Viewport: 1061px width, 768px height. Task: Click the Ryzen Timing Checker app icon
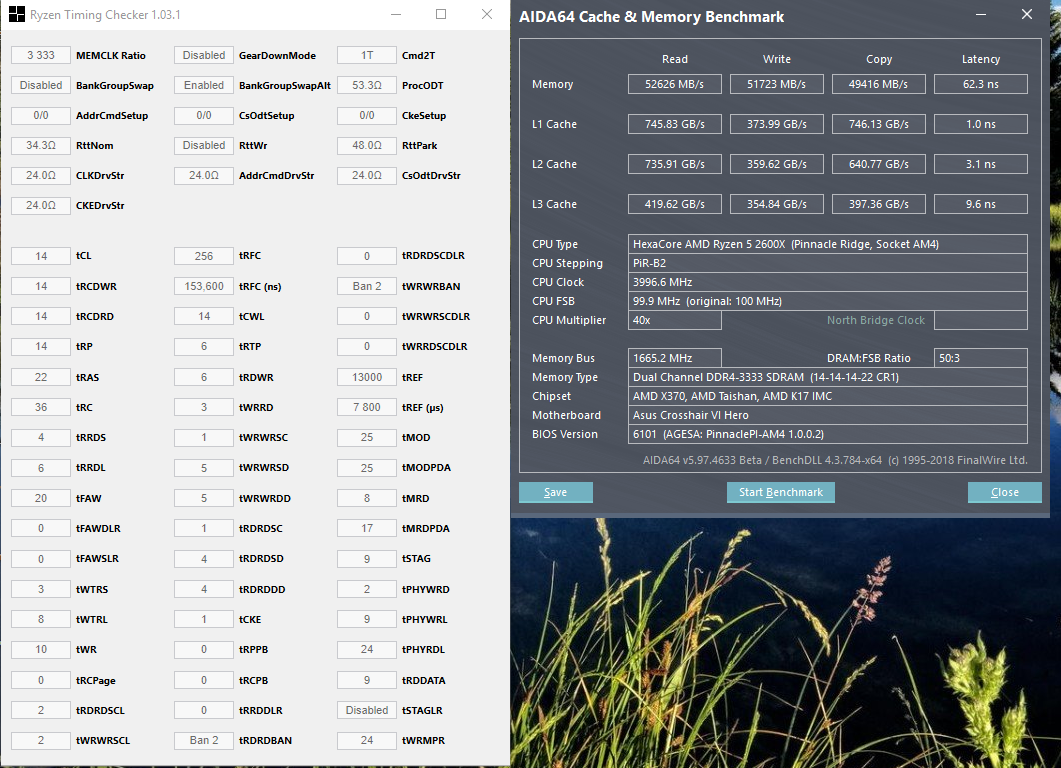pos(16,14)
